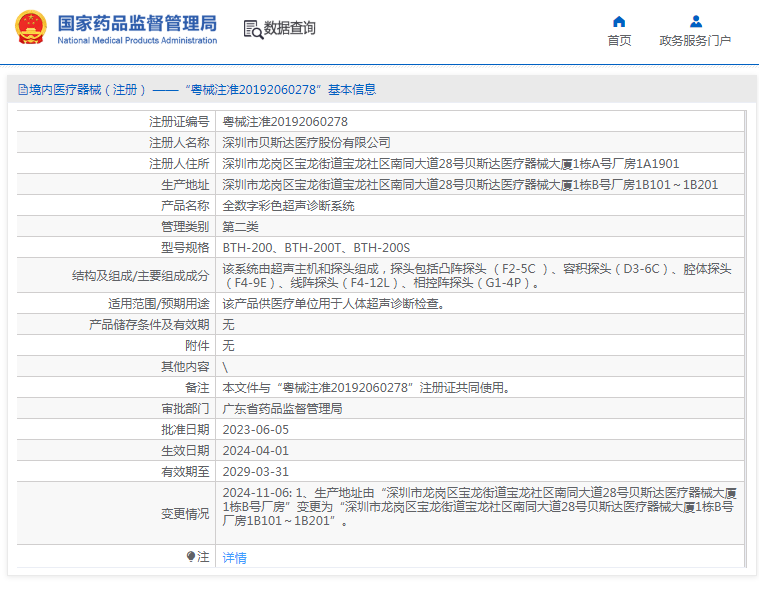Click the 数据查询 magnifier document icon
The height and width of the screenshot is (590, 759).
coord(252,29)
